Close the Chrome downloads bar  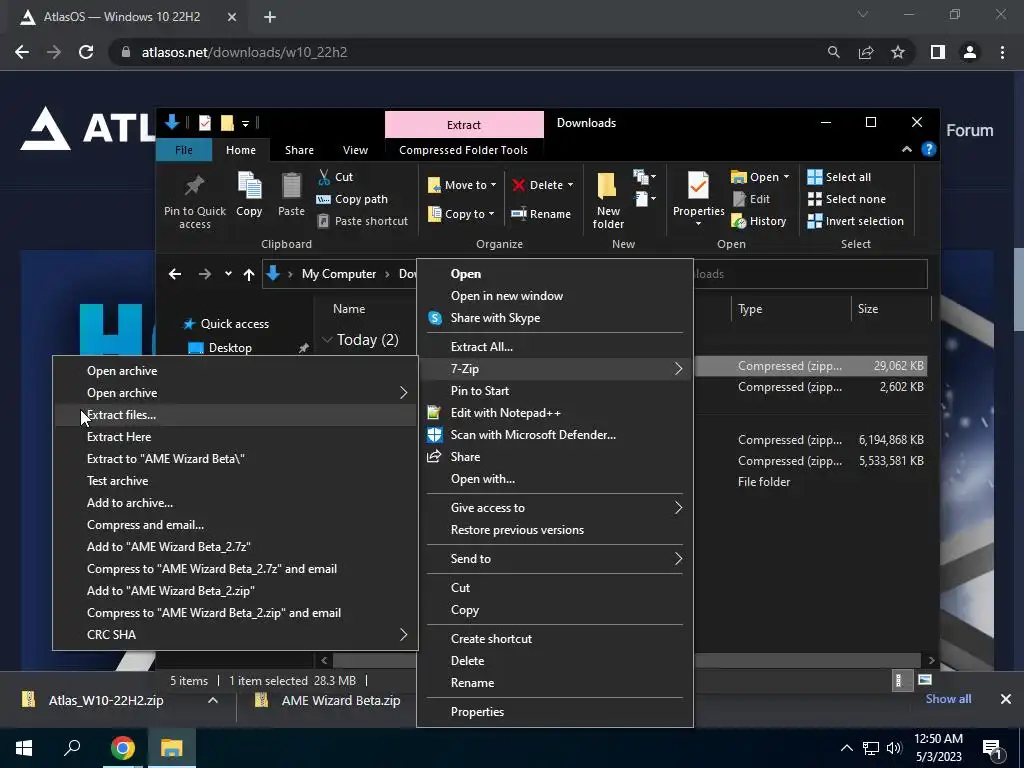(x=1006, y=699)
